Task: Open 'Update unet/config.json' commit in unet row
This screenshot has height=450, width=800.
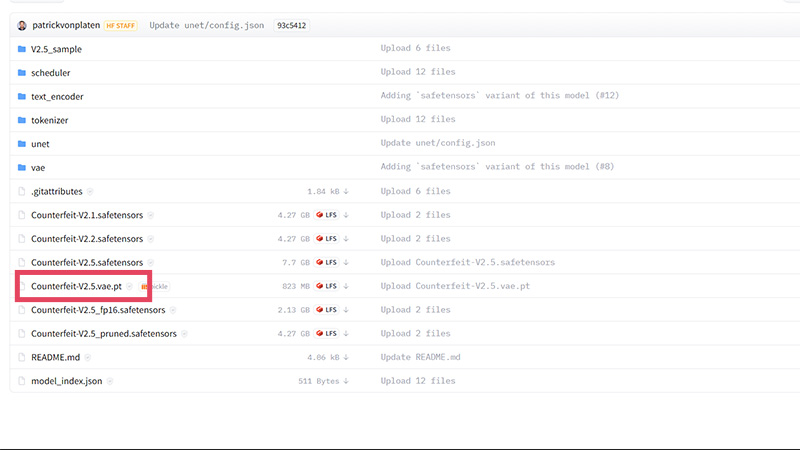Action: click(x=438, y=143)
